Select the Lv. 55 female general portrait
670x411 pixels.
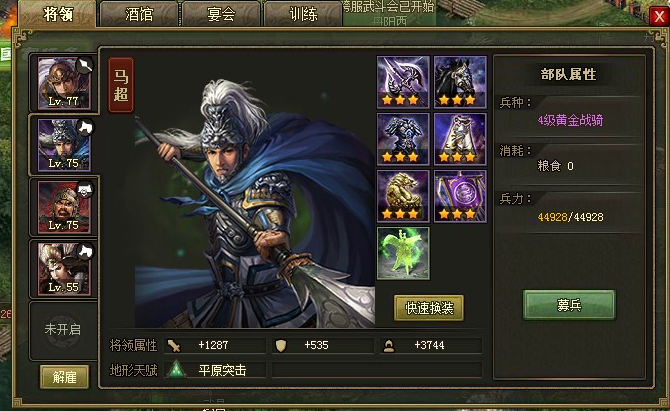pyautogui.click(x=64, y=269)
